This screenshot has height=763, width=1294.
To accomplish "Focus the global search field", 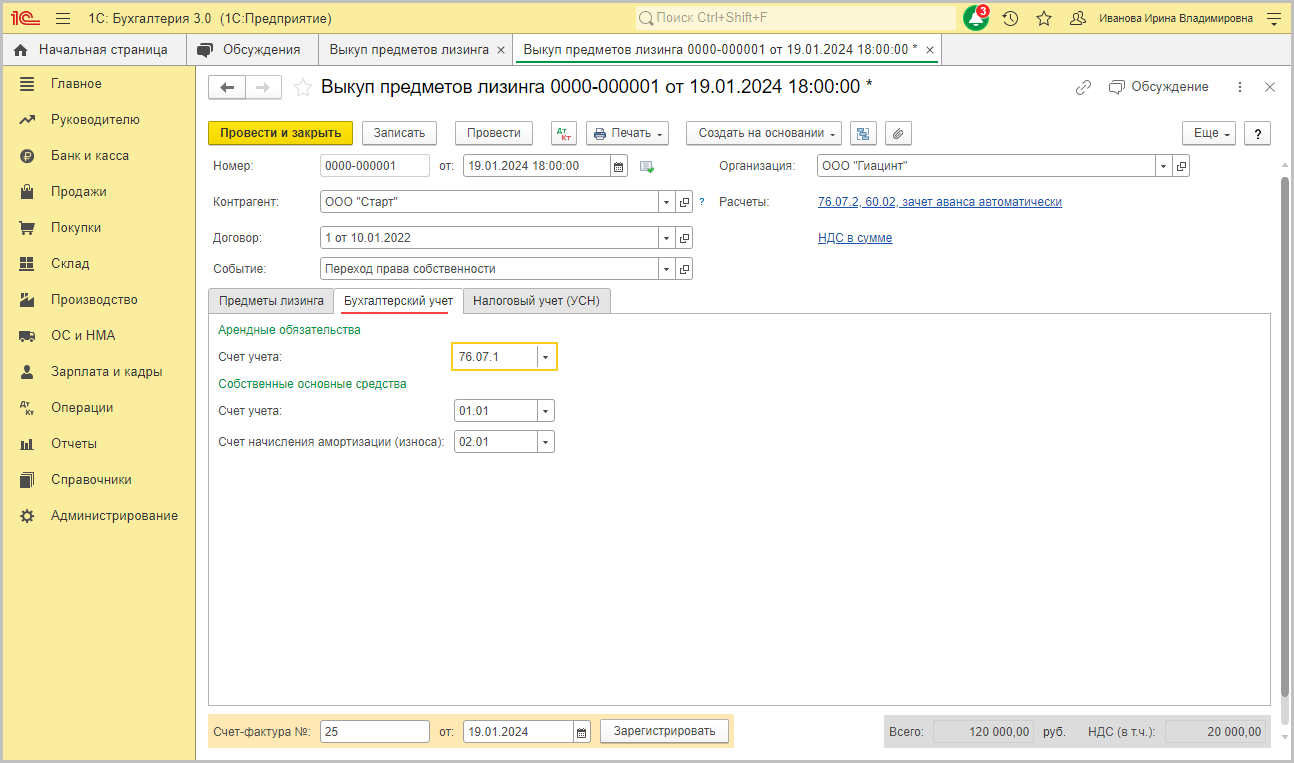I will [x=796, y=18].
